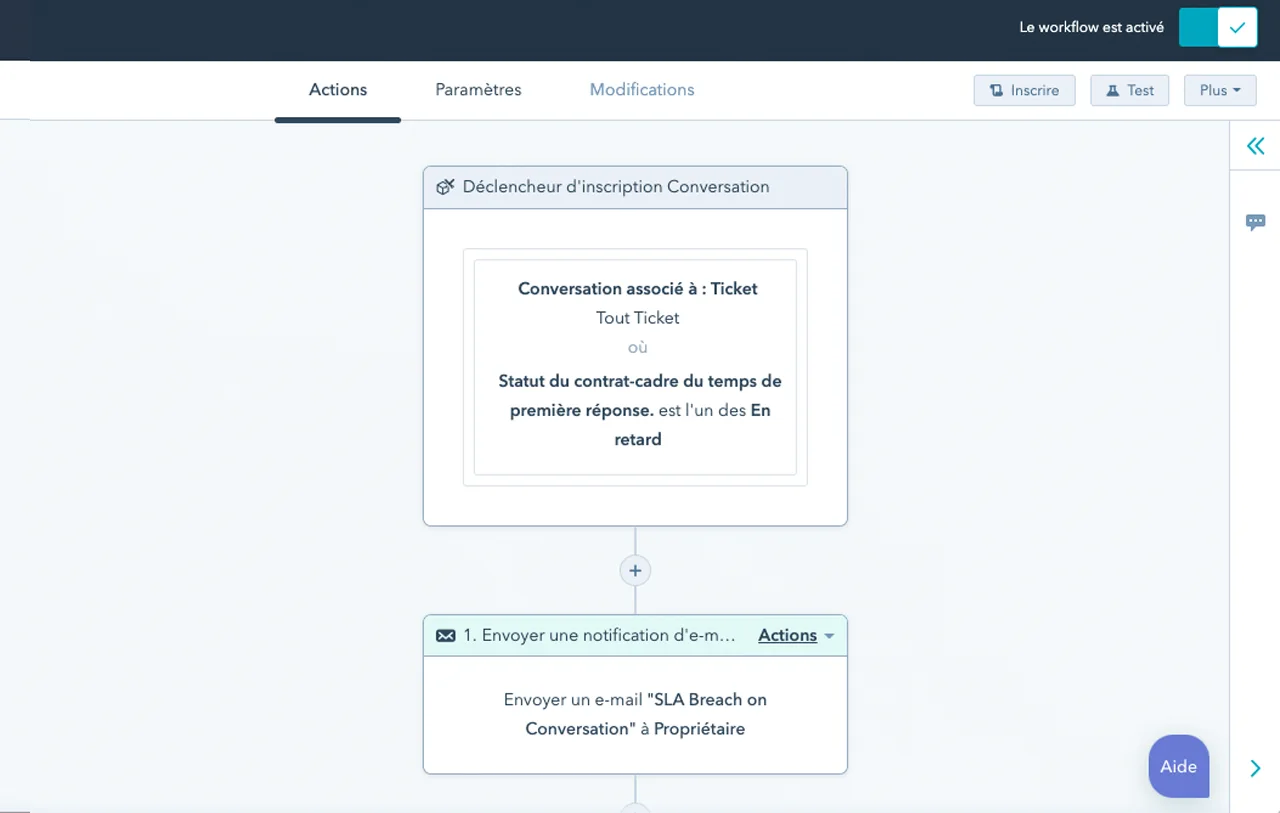Screen dimensions: 1280x813
Task: Open the SLA Breach email action body
Action: click(x=635, y=714)
